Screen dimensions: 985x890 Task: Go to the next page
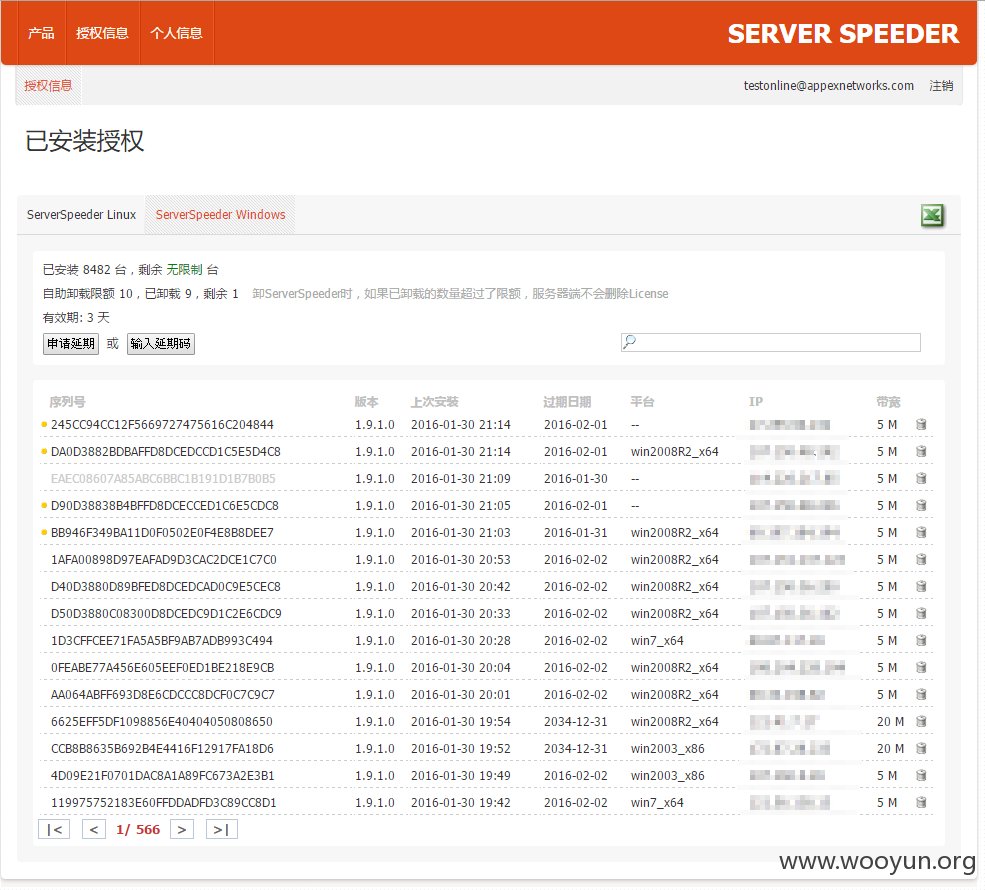click(182, 830)
